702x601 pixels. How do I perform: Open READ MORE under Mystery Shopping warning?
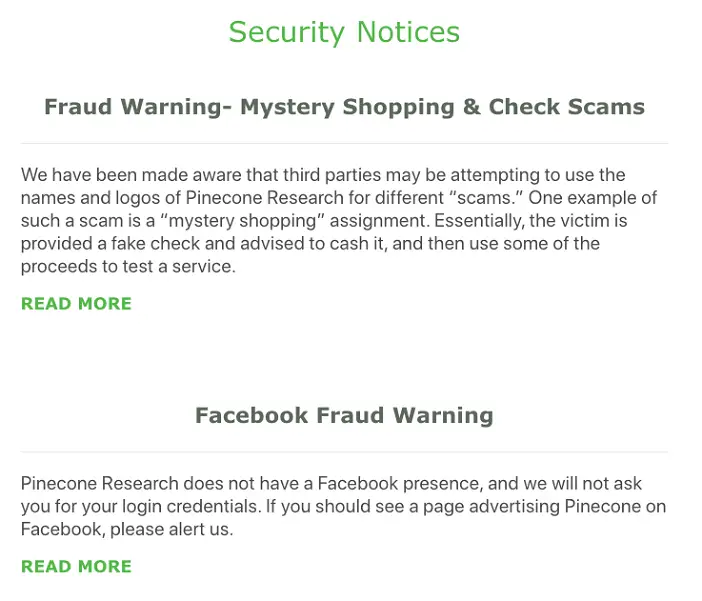[x=76, y=304]
